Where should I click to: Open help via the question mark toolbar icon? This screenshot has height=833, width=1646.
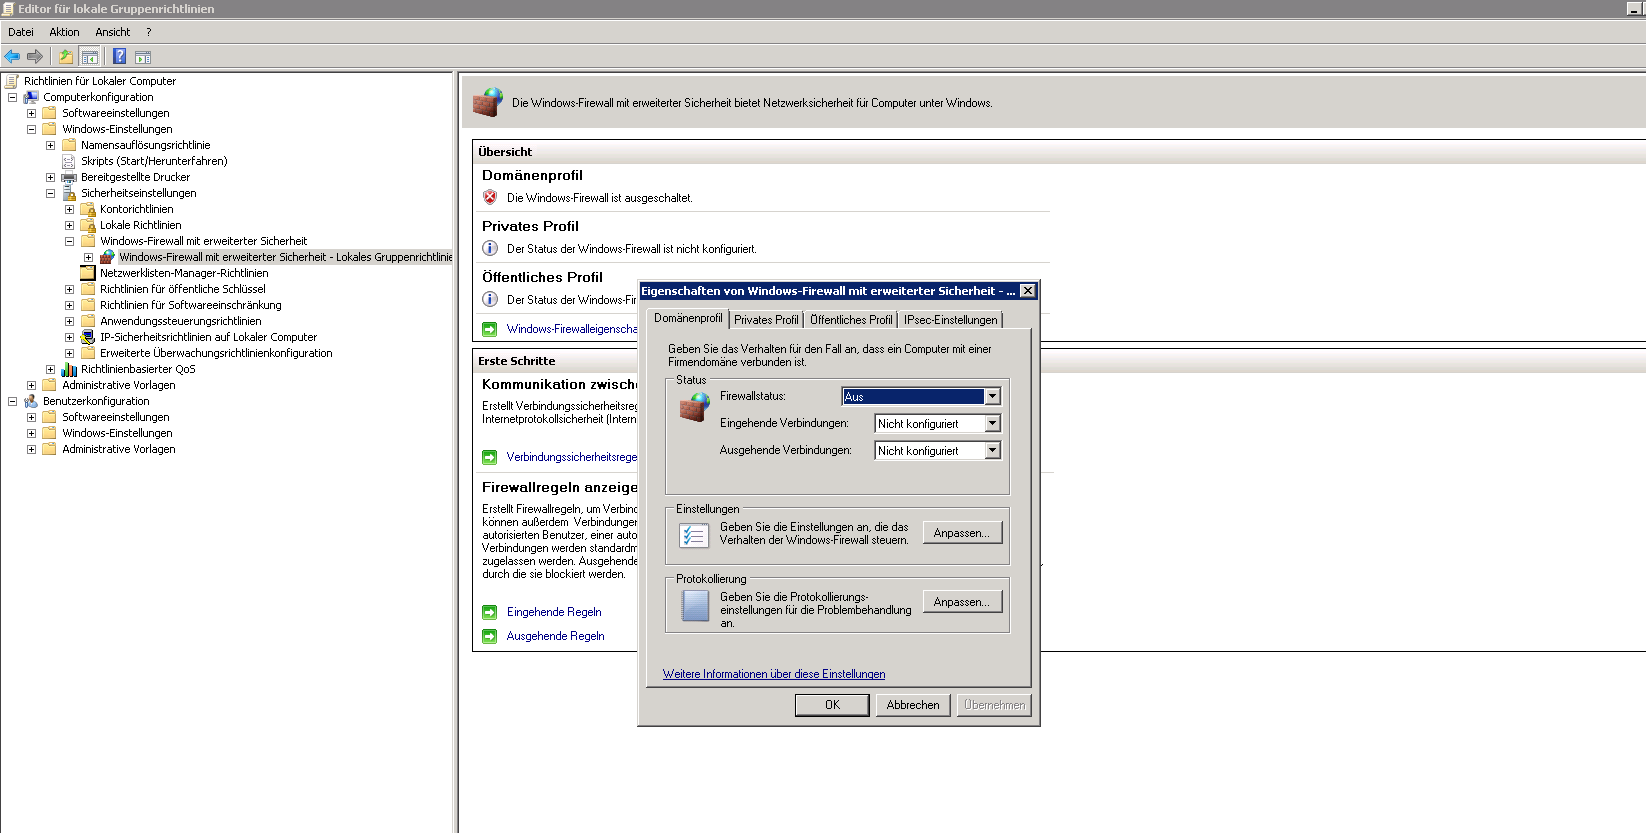pyautogui.click(x=119, y=57)
